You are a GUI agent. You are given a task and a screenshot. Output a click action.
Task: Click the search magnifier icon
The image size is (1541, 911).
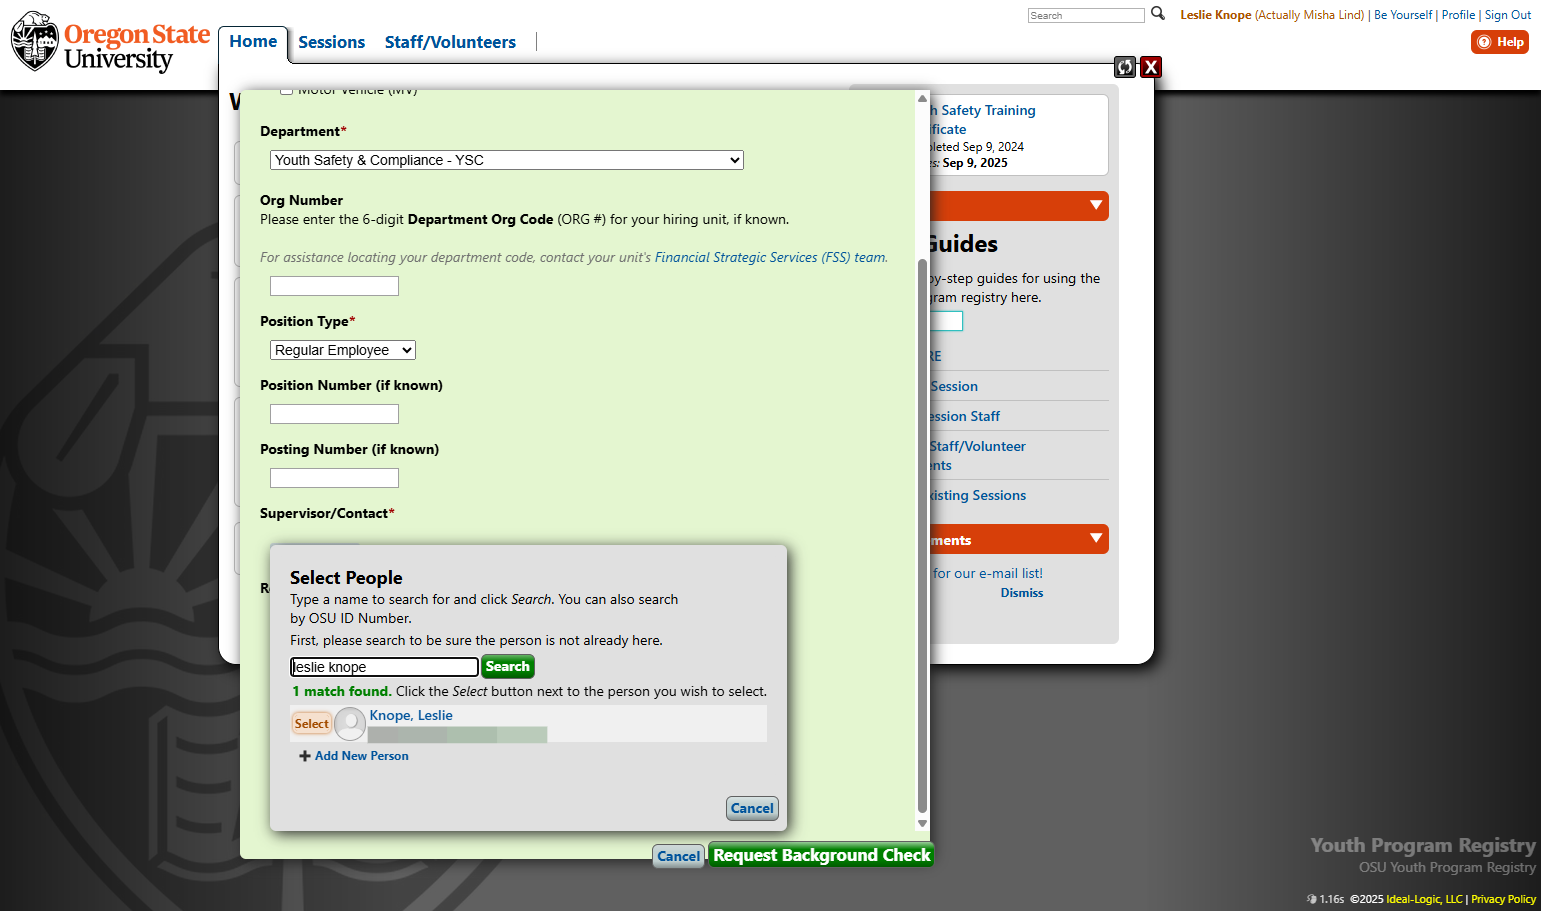coord(1158,14)
